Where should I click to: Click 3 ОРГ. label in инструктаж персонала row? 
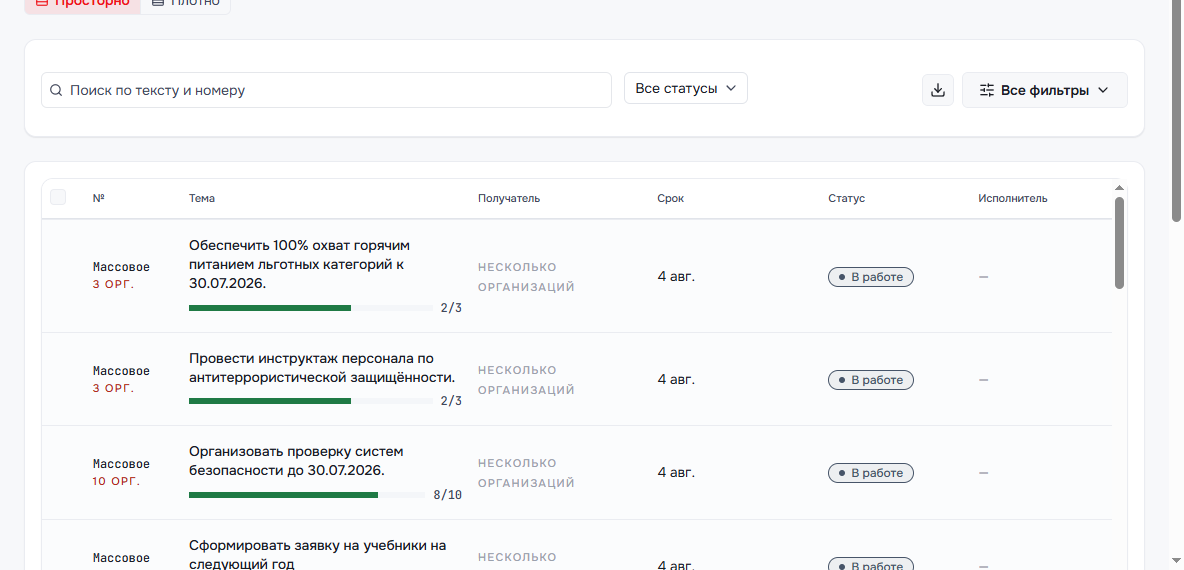113,388
